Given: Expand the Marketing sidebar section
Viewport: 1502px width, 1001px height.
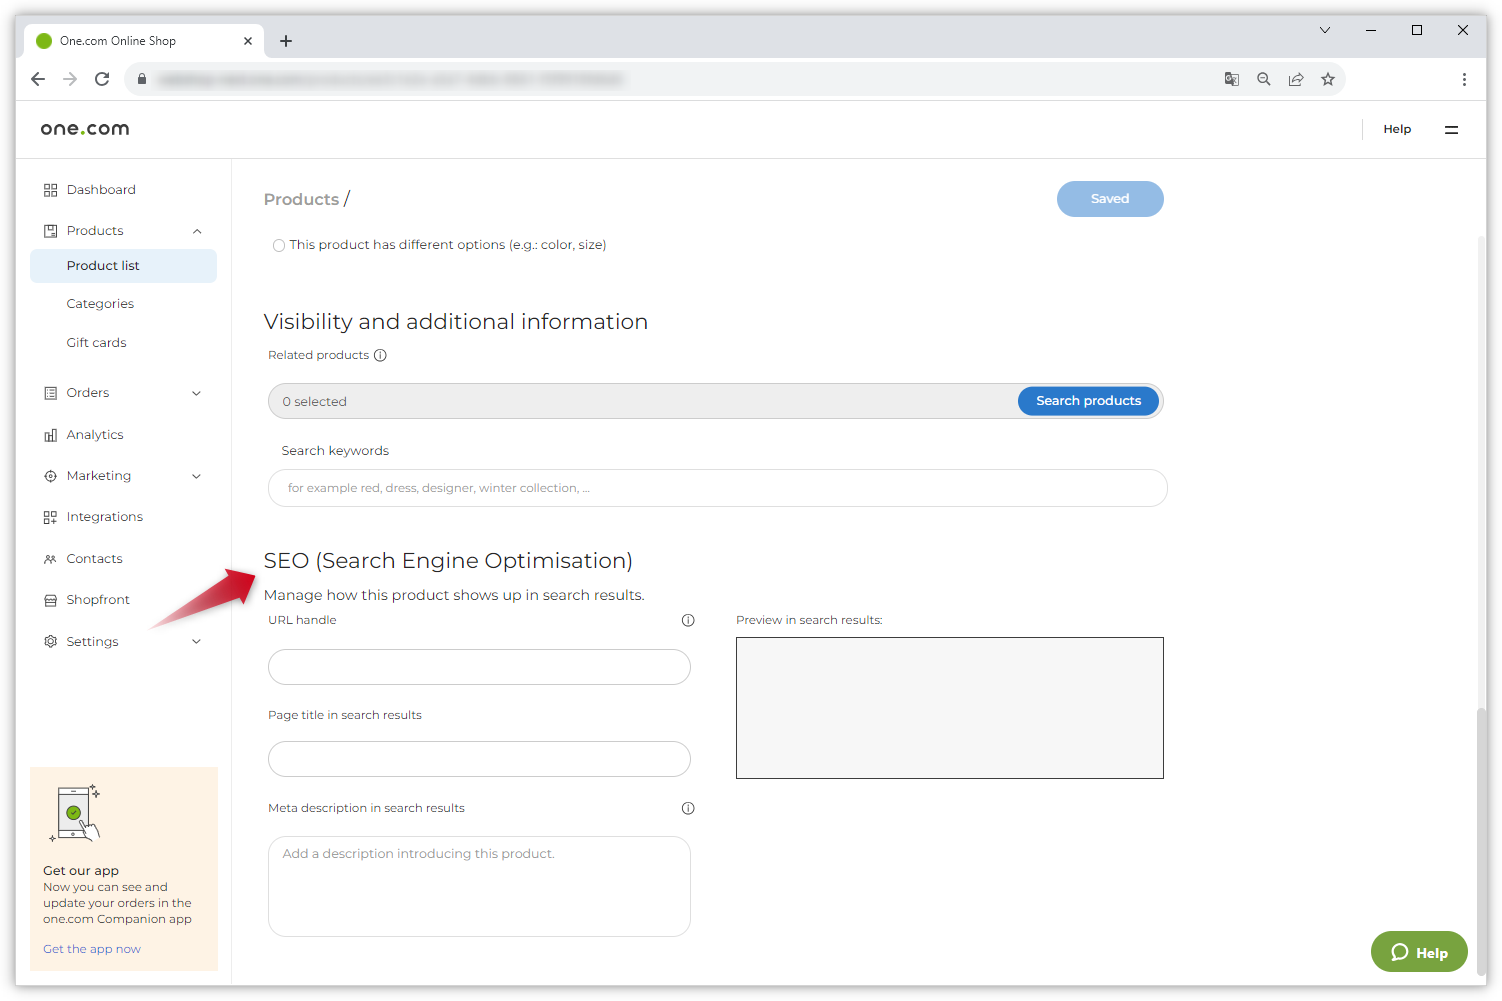Looking at the screenshot, I should pos(196,476).
